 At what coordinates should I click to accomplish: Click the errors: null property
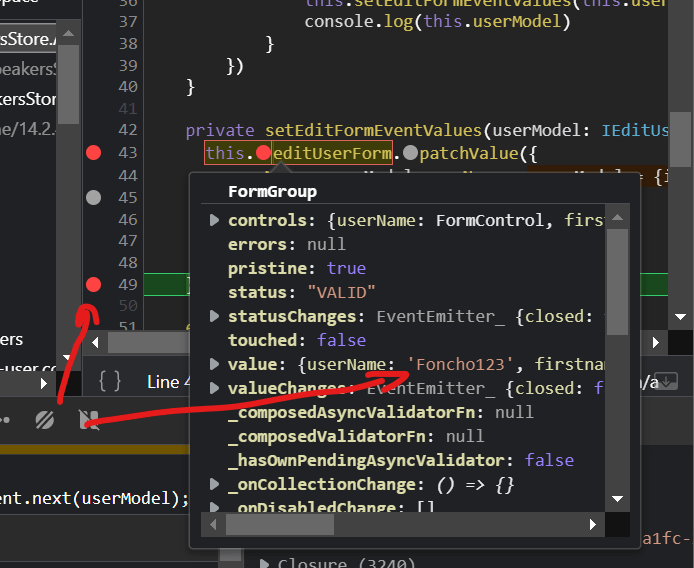pos(287,244)
